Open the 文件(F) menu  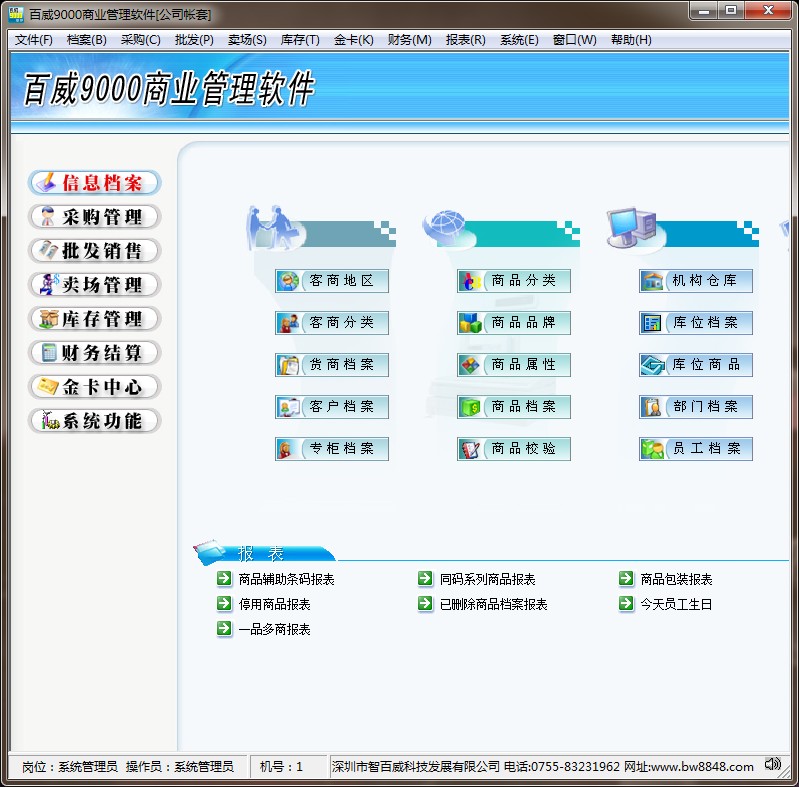point(34,40)
